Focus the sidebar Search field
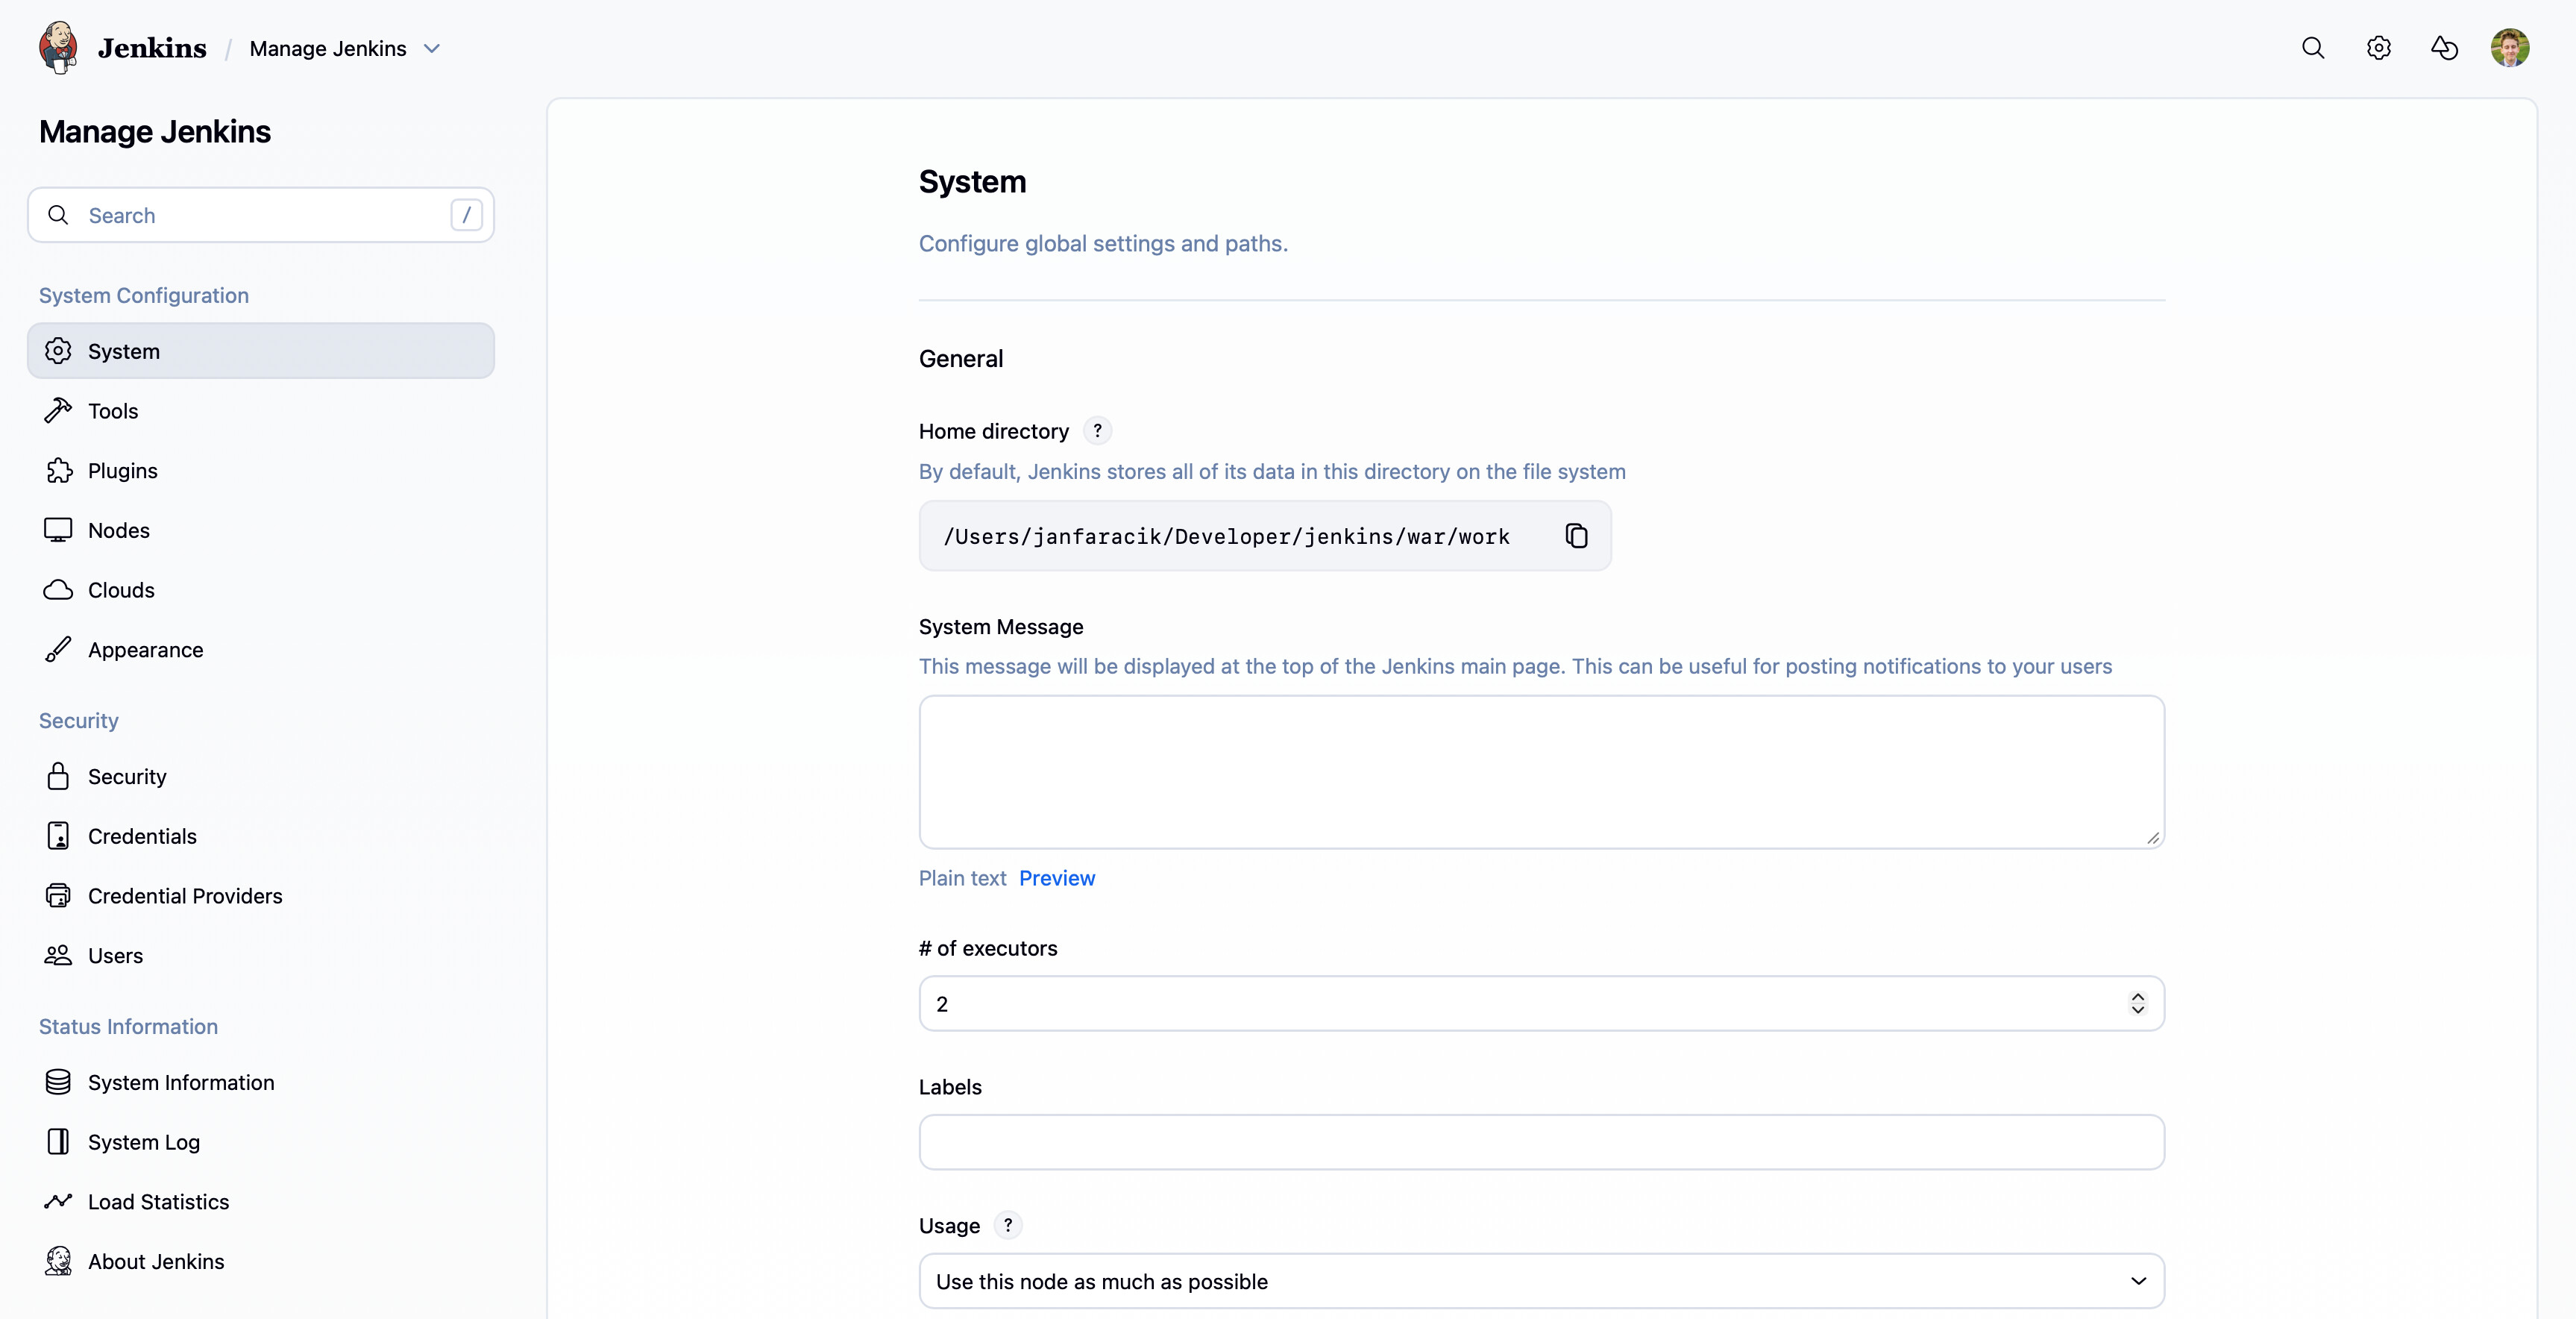This screenshot has height=1319, width=2576. point(260,215)
